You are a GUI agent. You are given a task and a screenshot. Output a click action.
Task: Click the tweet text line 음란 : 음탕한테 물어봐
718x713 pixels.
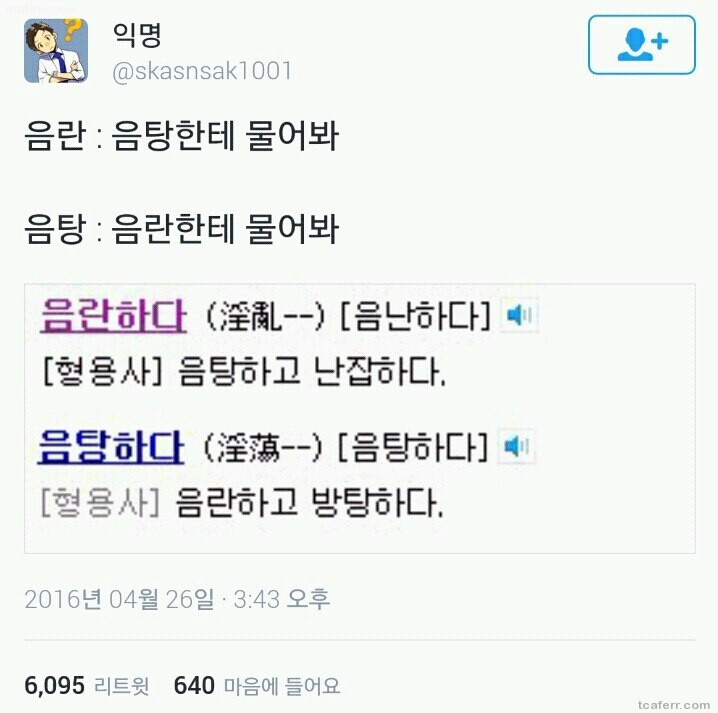coord(181,136)
